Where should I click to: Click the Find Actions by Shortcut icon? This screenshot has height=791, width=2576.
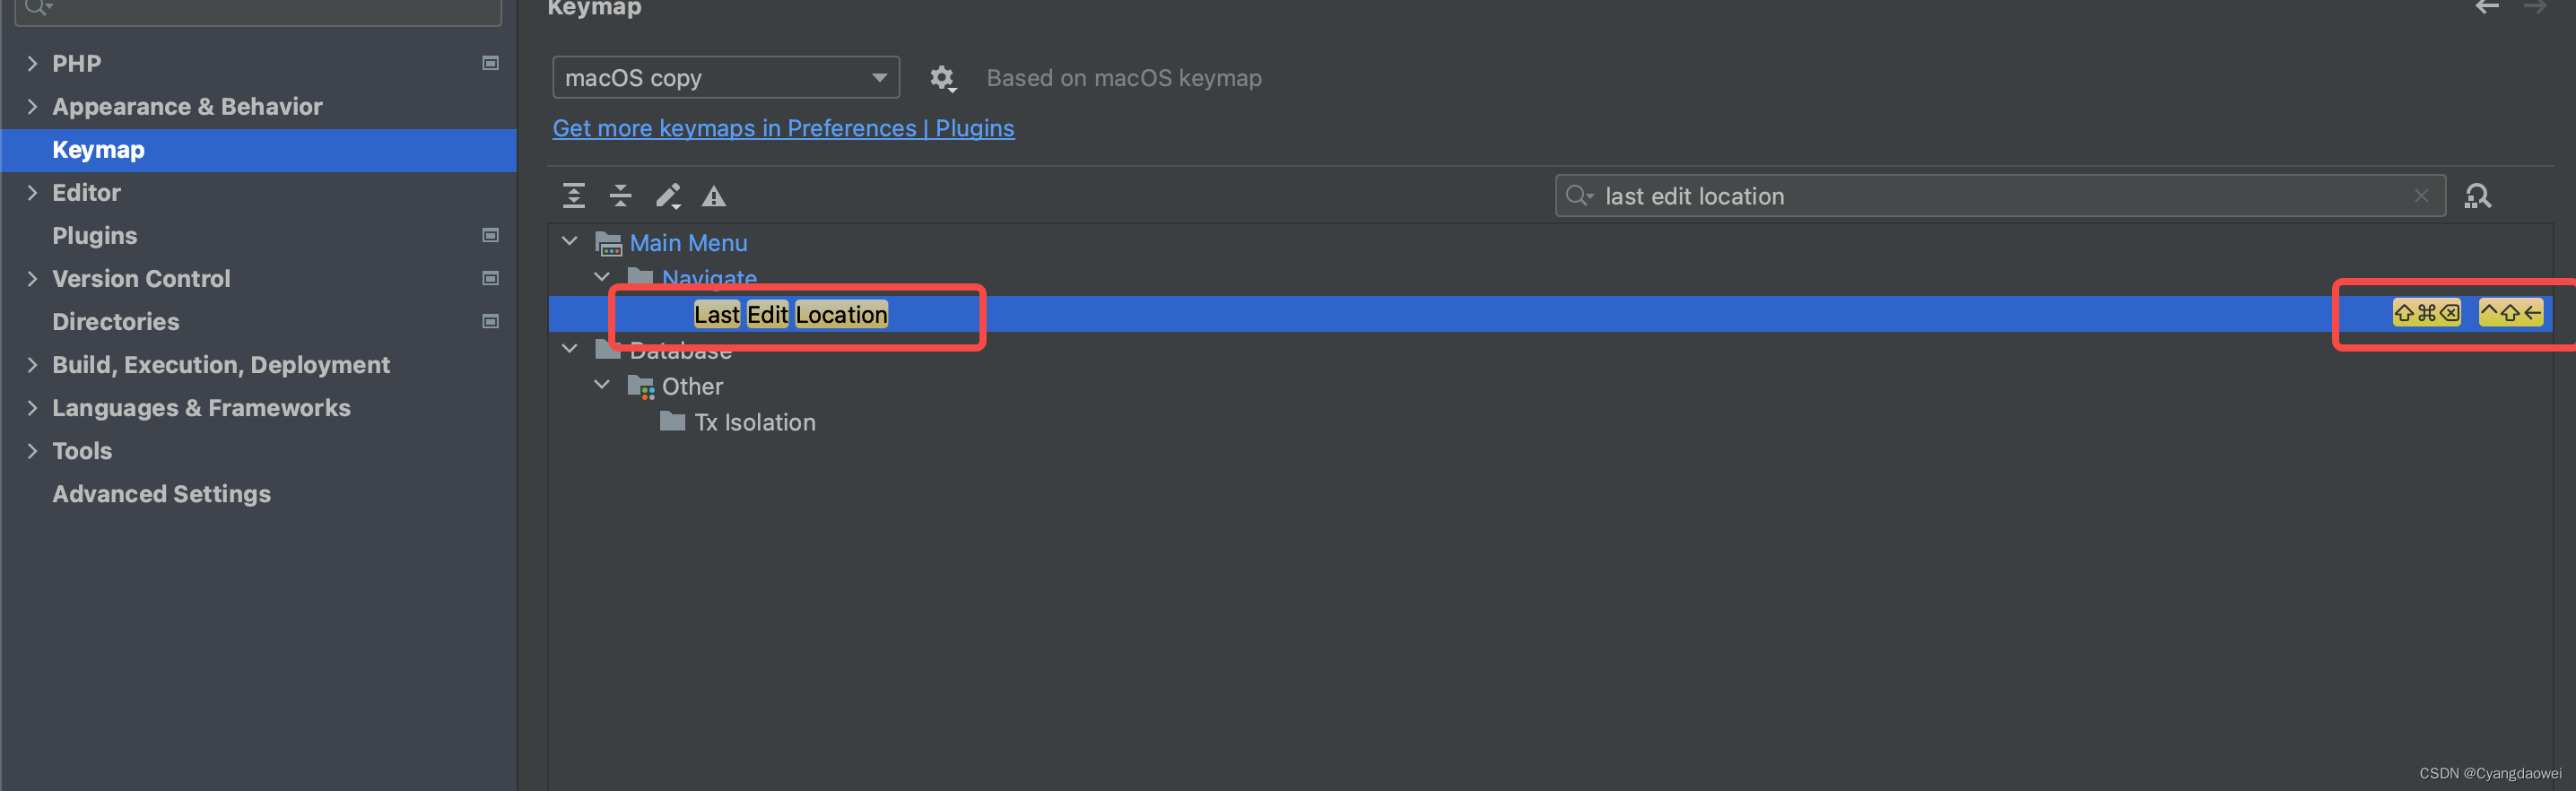[x=2477, y=196]
